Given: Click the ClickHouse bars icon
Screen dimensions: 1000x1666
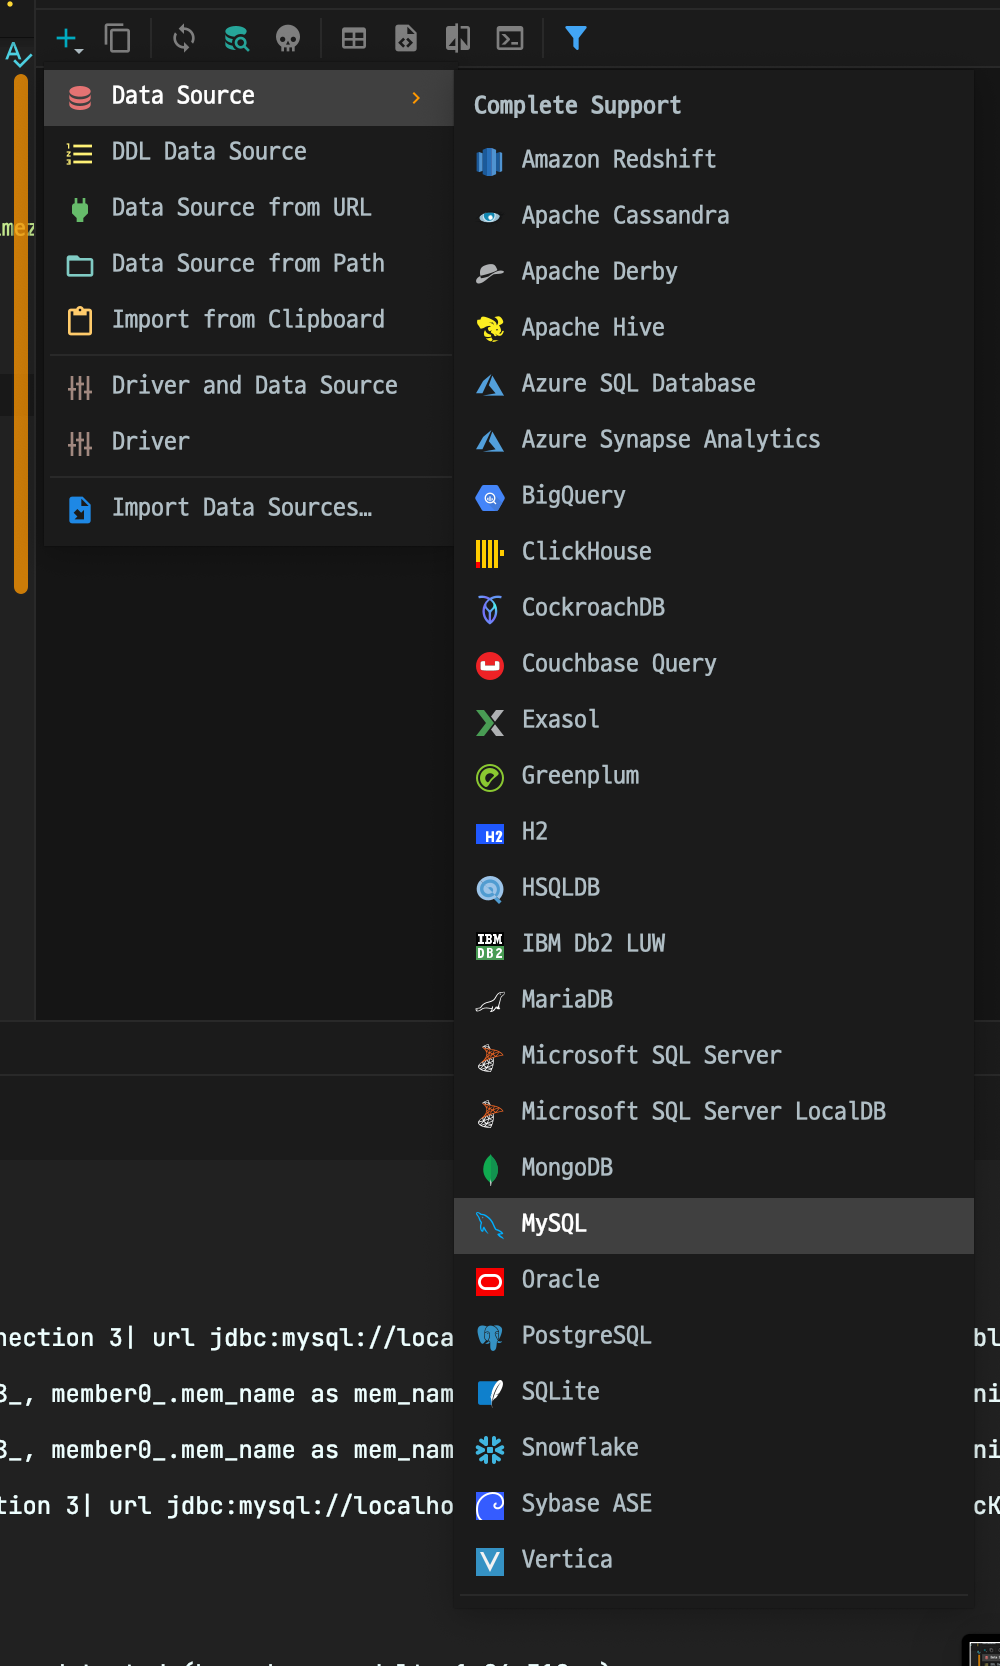Looking at the screenshot, I should point(490,553).
